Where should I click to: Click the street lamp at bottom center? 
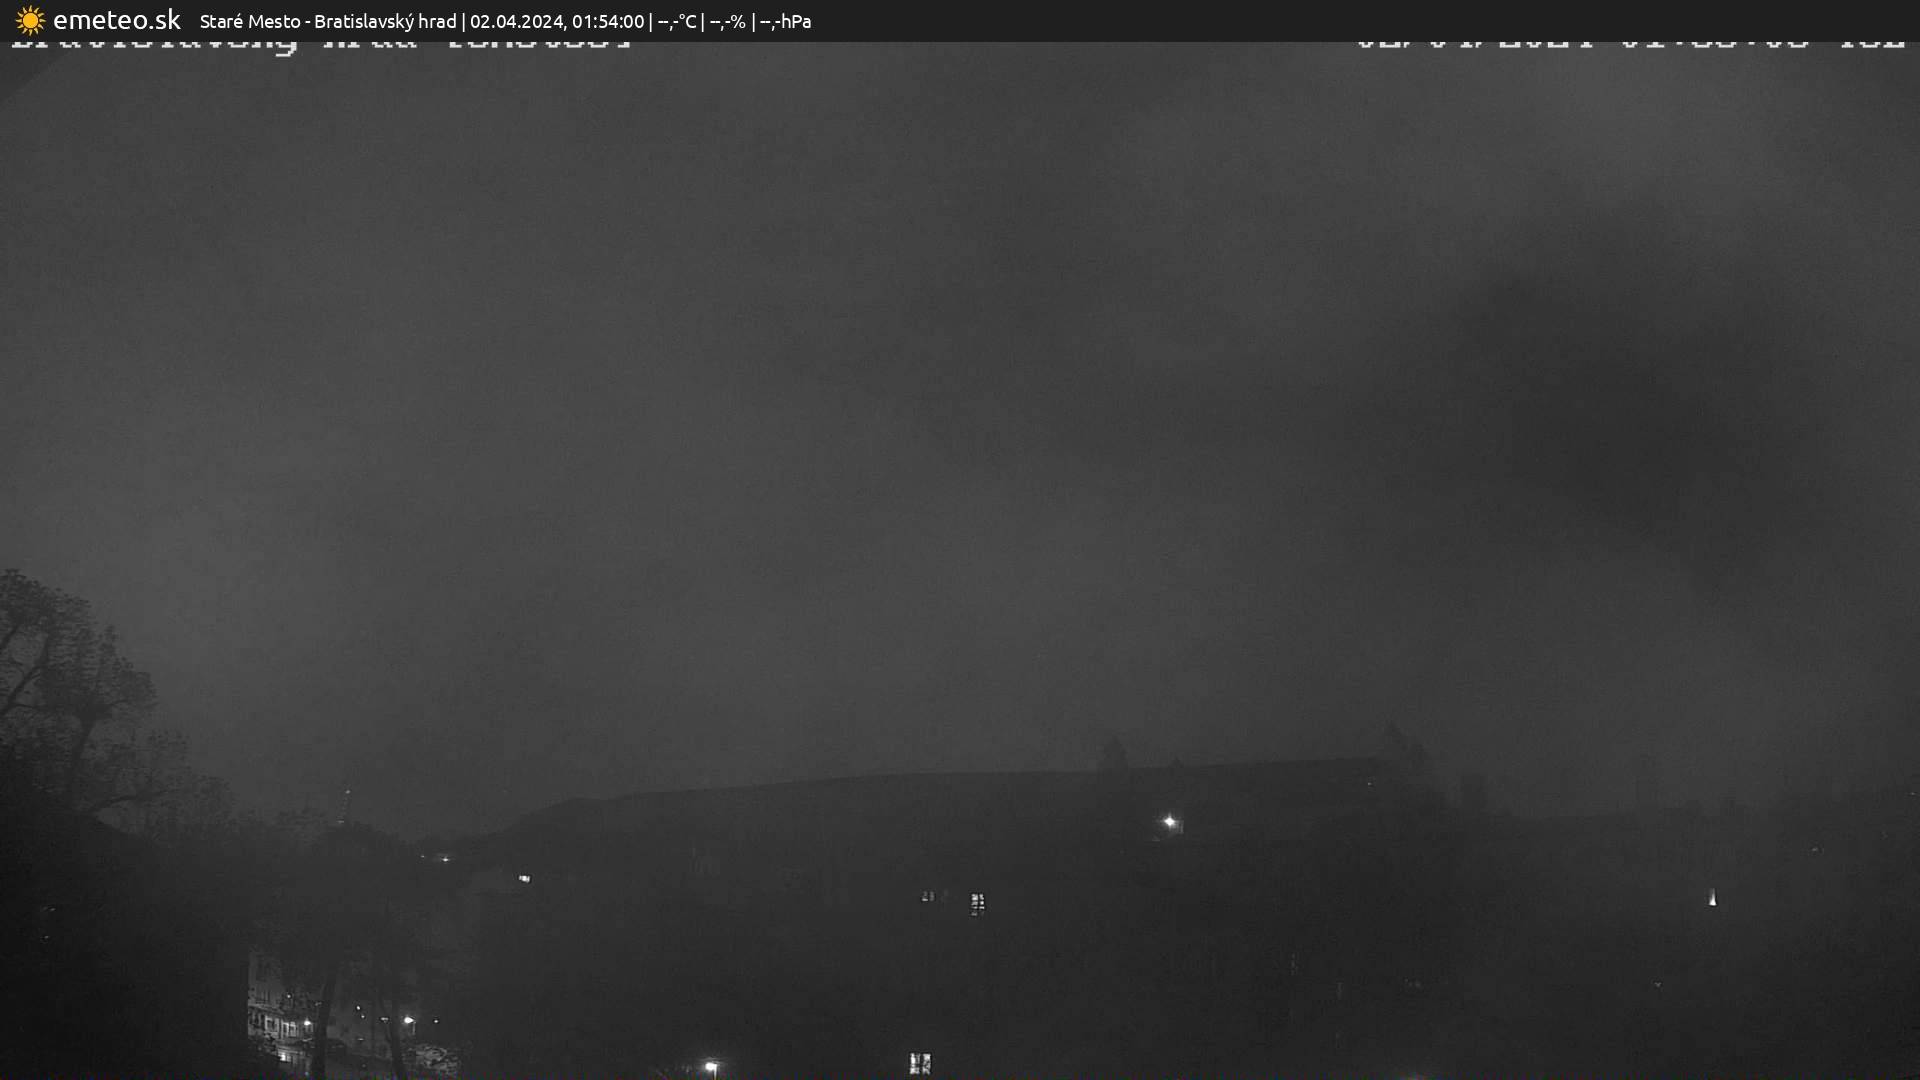(x=711, y=1067)
